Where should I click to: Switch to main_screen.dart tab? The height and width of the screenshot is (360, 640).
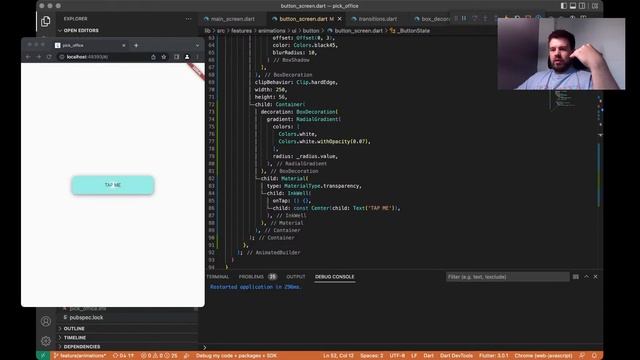[x=232, y=19]
